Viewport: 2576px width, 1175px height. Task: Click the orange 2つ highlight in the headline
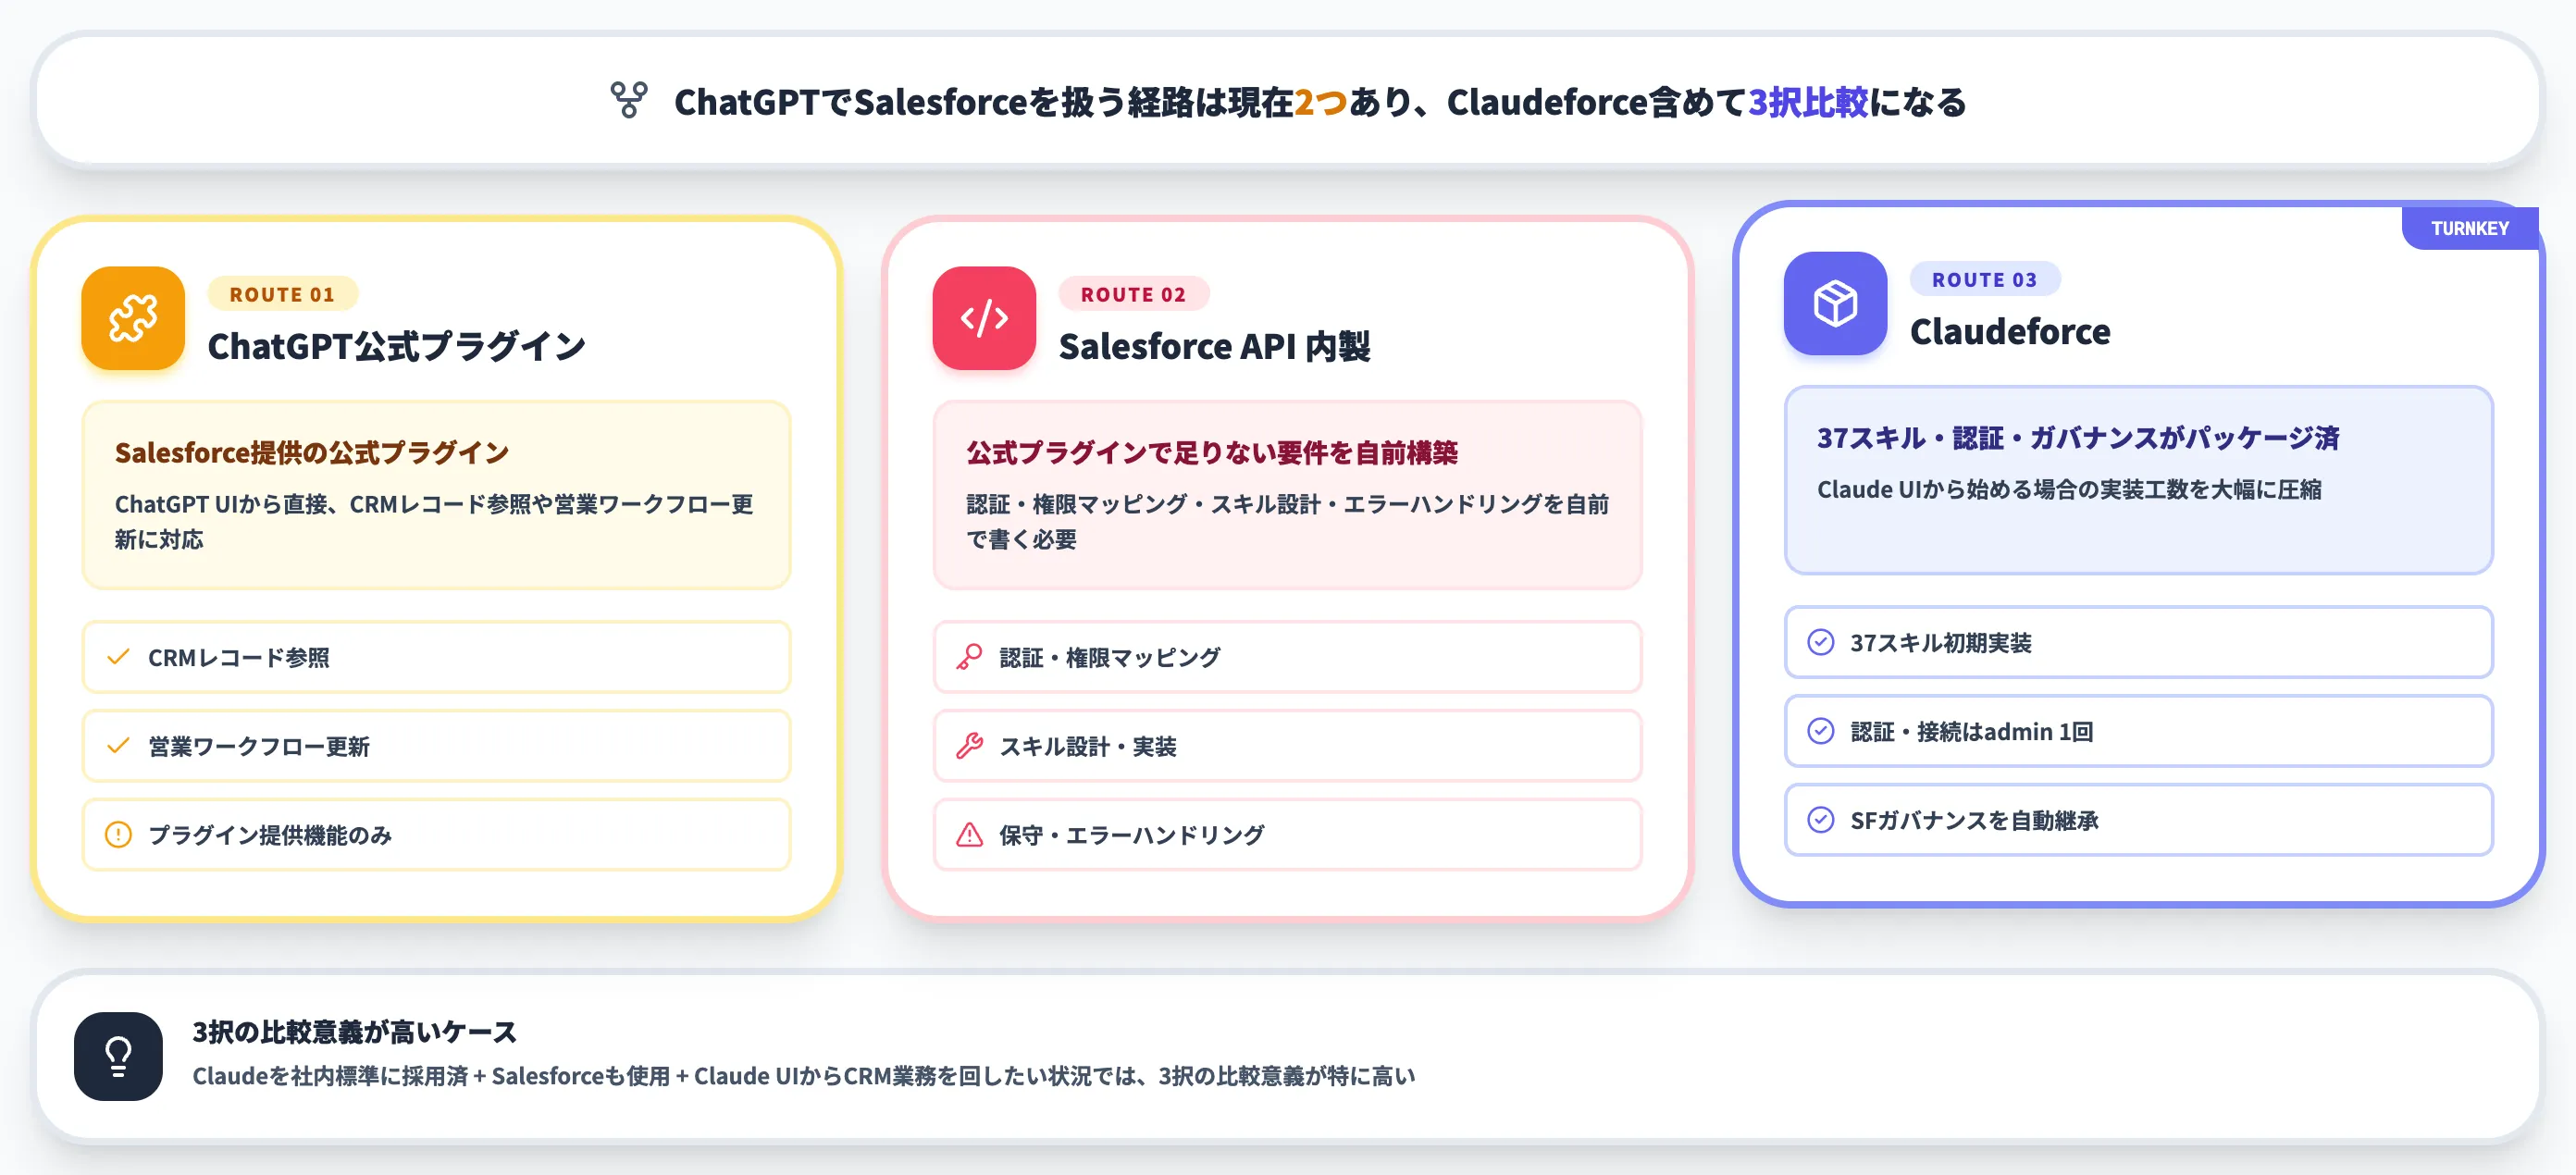(1321, 101)
